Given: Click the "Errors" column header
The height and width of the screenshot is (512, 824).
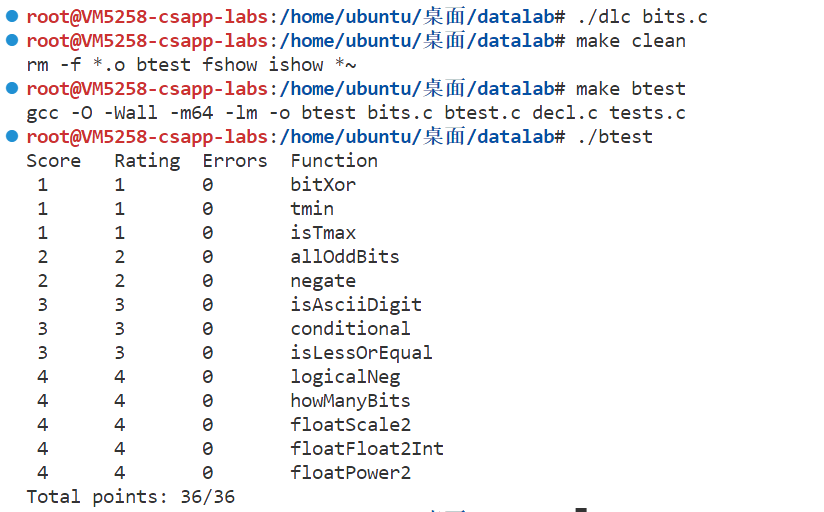Looking at the screenshot, I should [235, 161].
